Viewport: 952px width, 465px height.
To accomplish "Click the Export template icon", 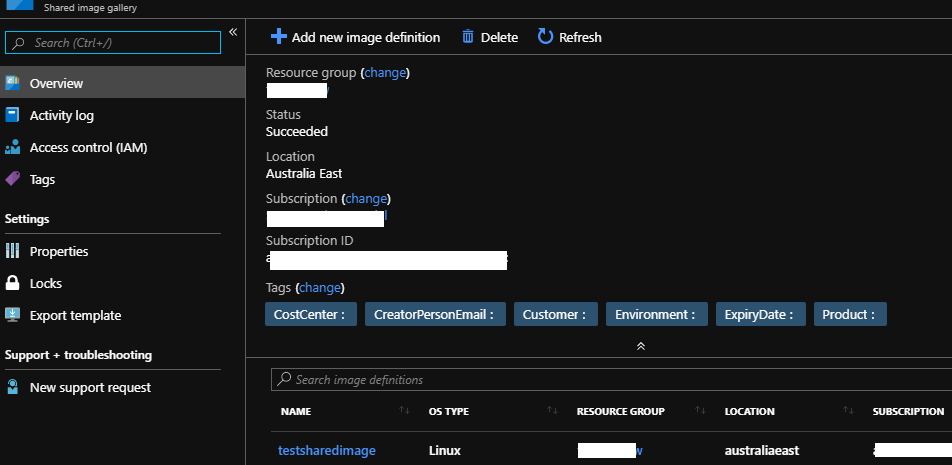I will (13, 315).
